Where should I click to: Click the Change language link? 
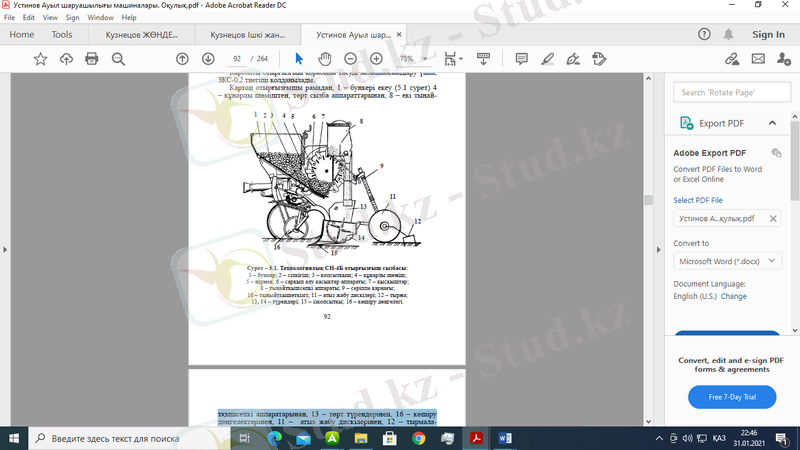click(734, 296)
